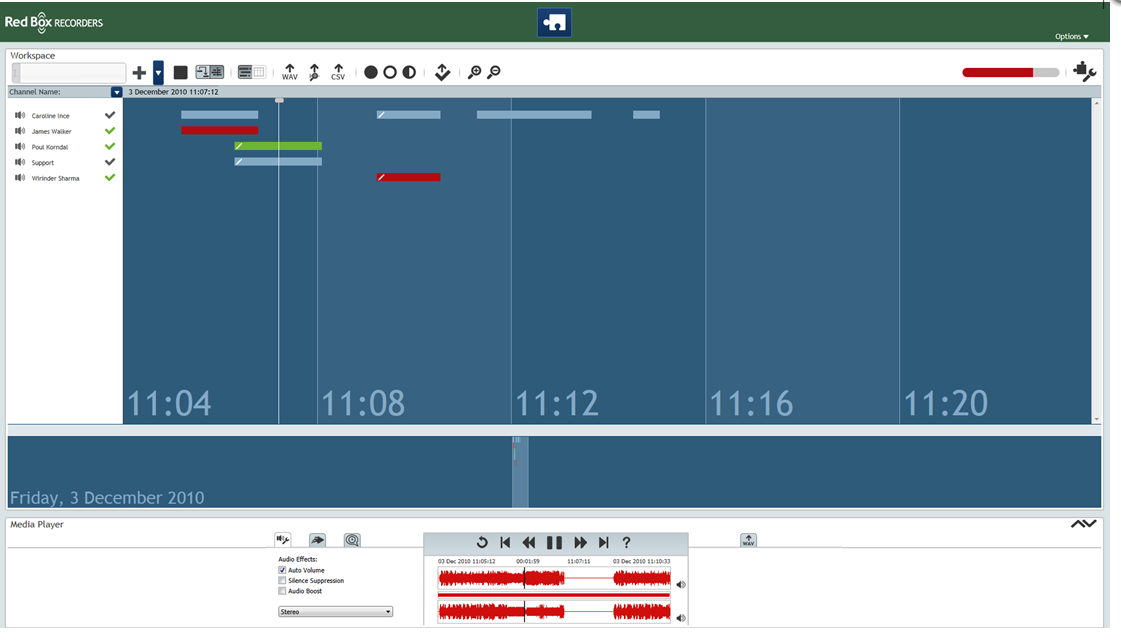
Task: Open the Options menu
Action: [1071, 37]
